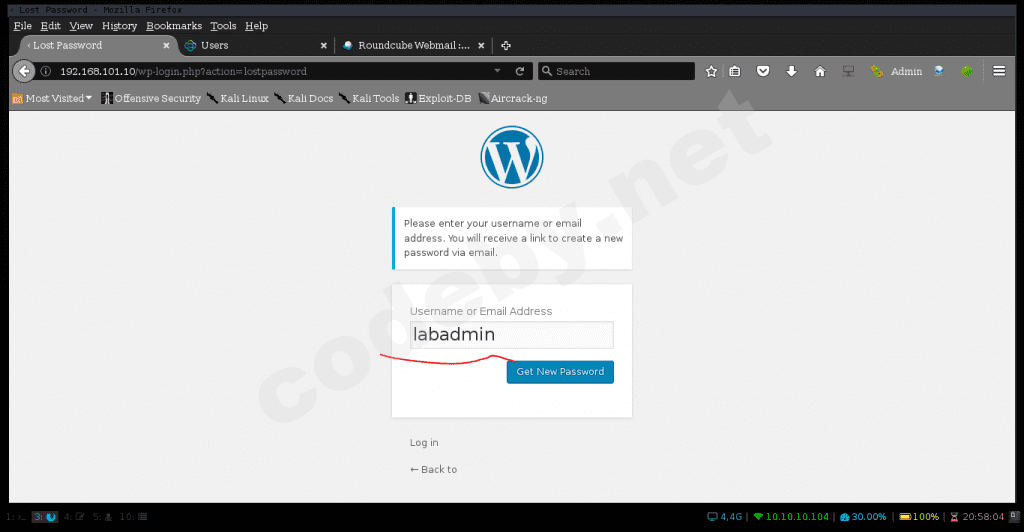Follow the Back to link

coord(434,469)
